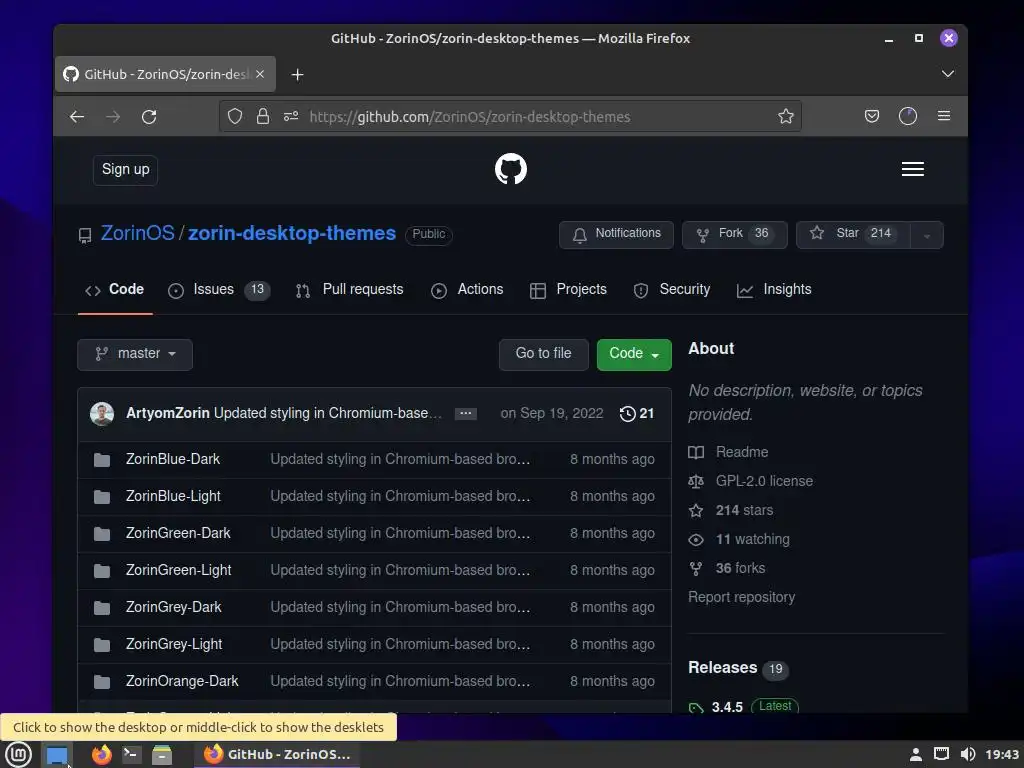Open Terminal from the panel

pos(131,754)
